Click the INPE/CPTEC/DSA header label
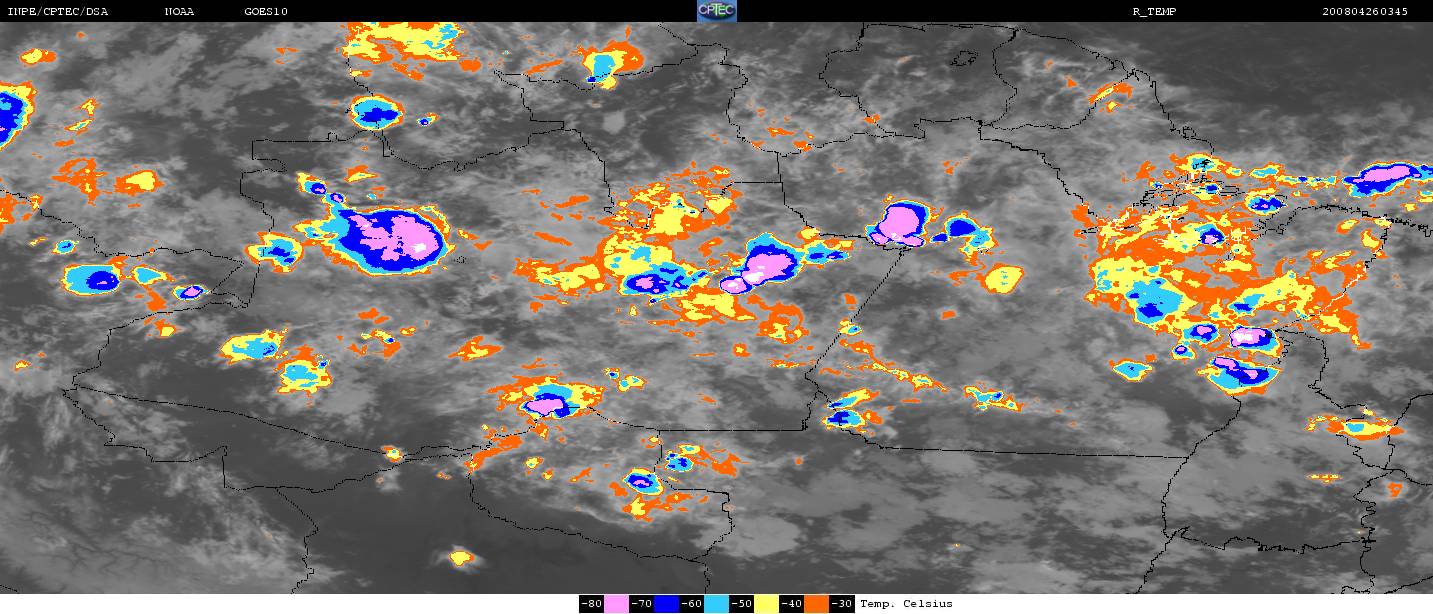This screenshot has width=1433, height=614. click(57, 12)
